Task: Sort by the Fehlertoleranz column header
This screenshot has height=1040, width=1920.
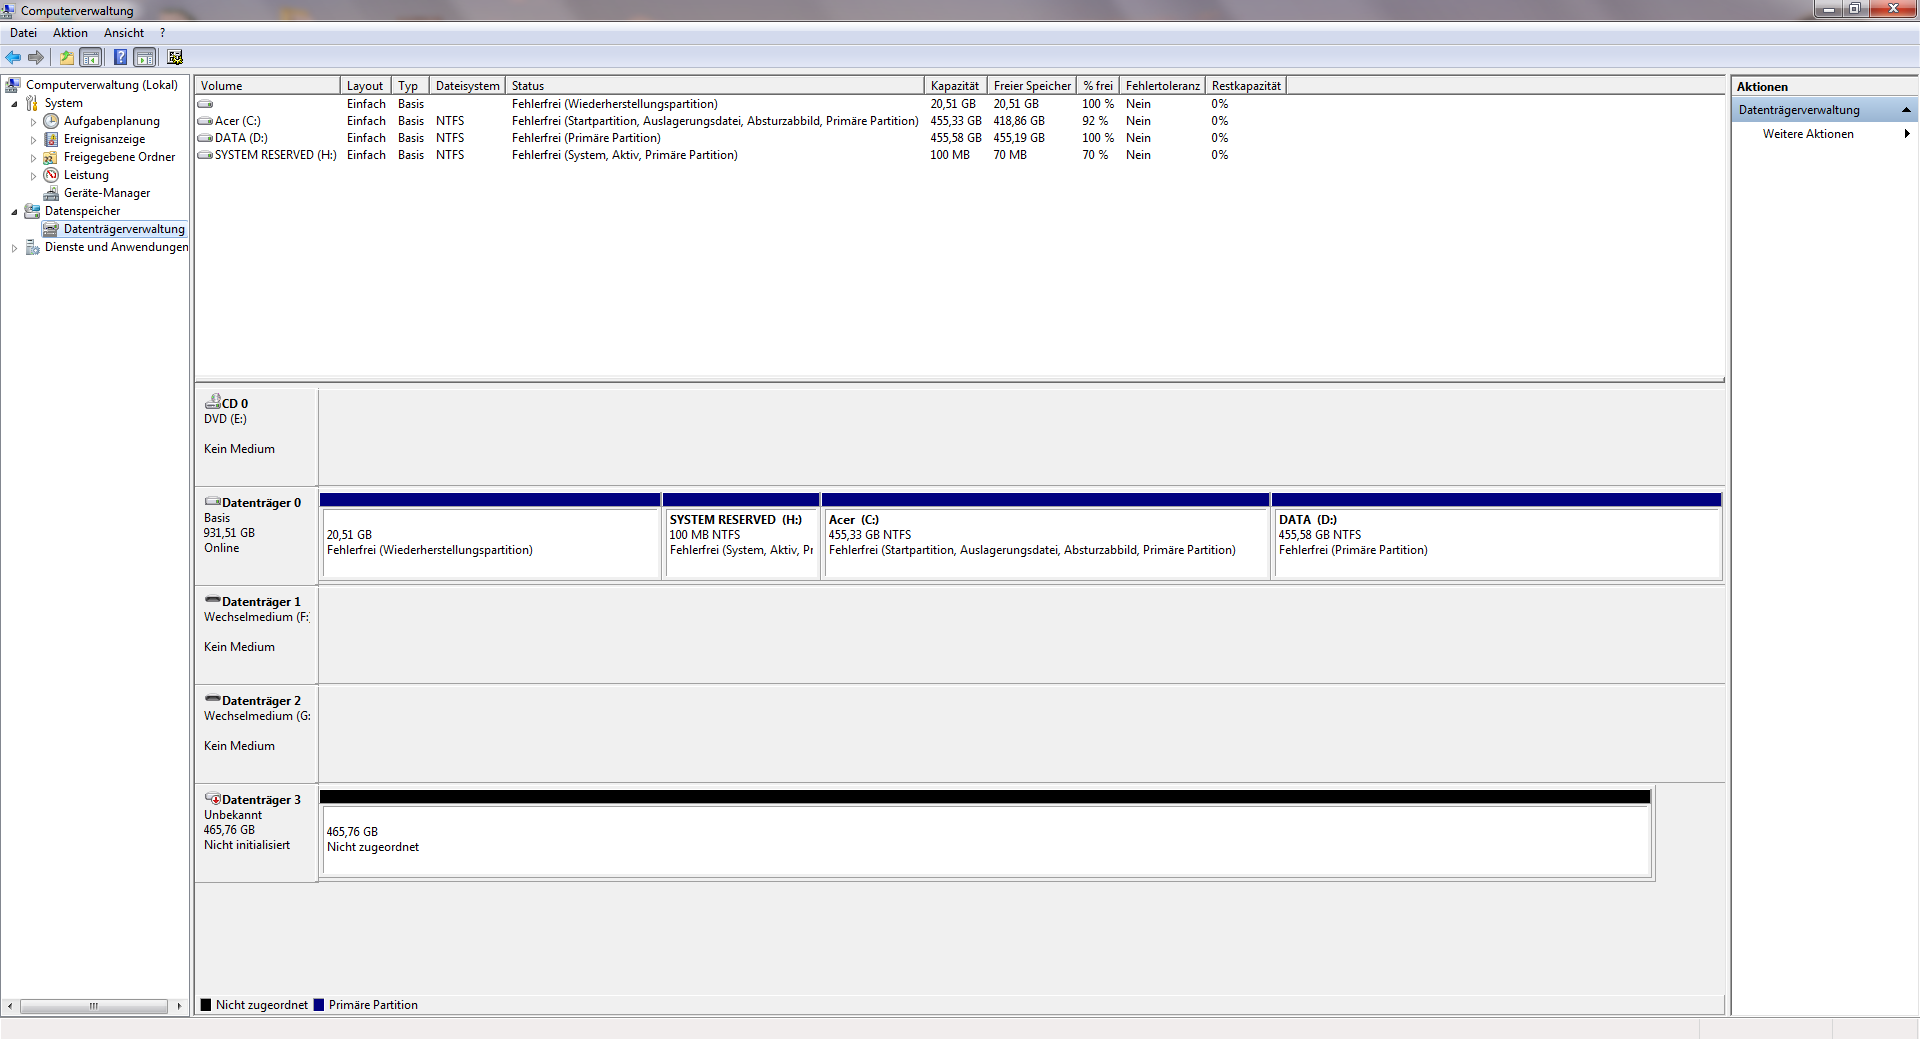Action: pyautogui.click(x=1162, y=86)
